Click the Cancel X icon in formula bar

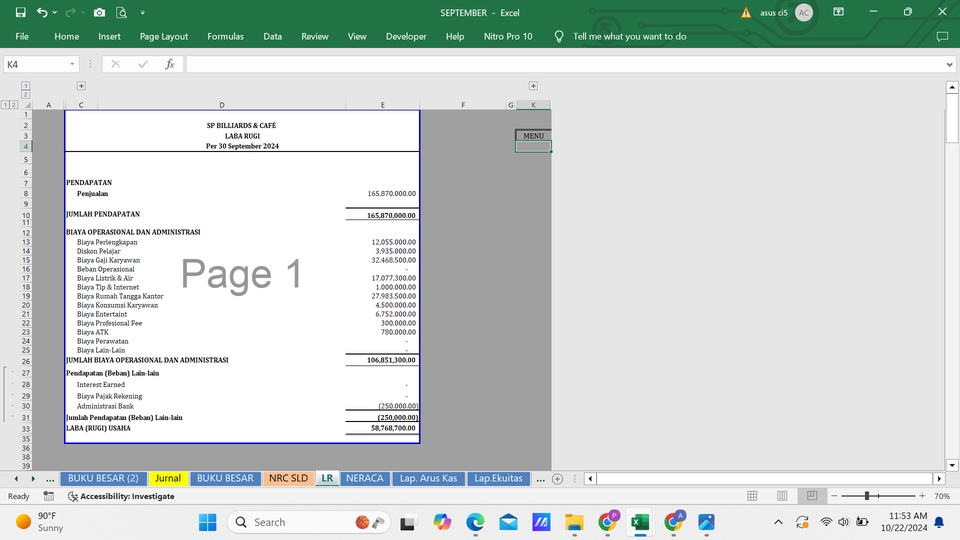pyautogui.click(x=116, y=64)
